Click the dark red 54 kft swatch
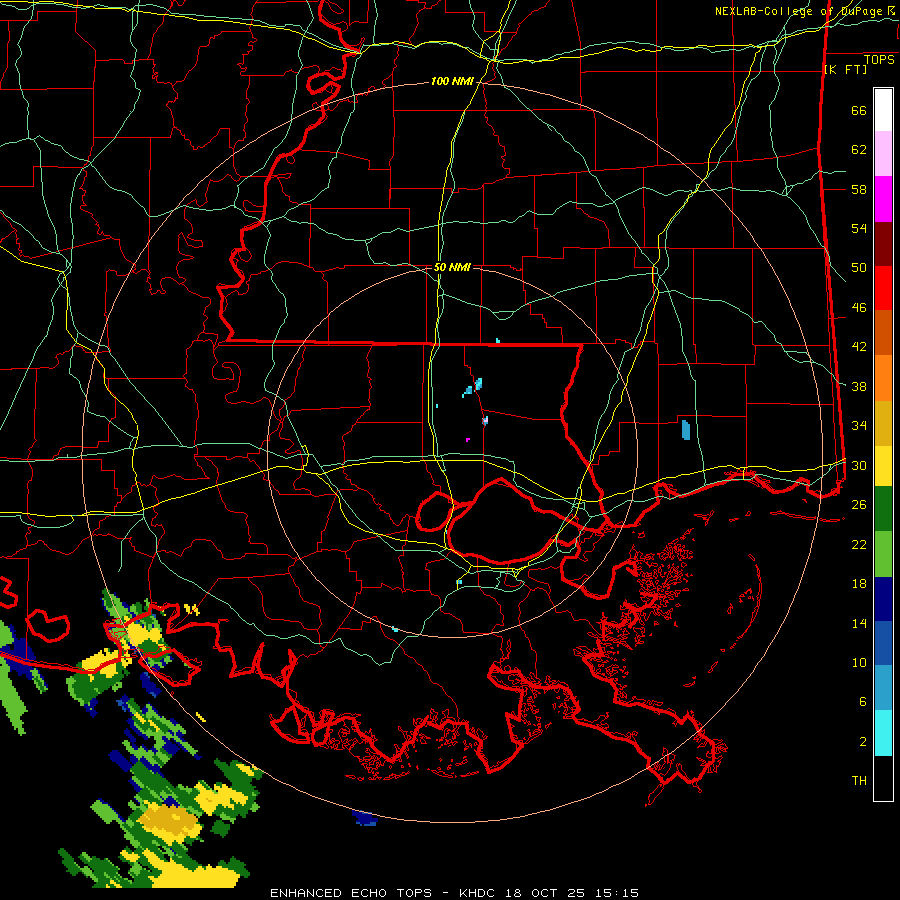This screenshot has height=900, width=900. [x=883, y=244]
